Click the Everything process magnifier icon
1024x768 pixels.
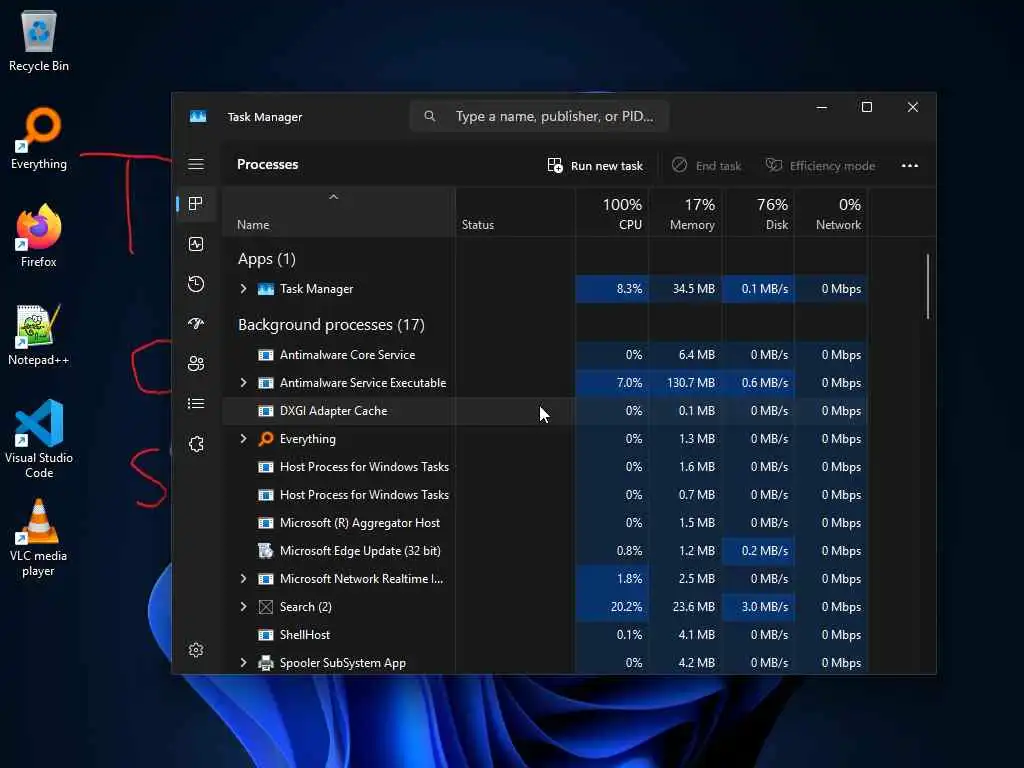click(x=266, y=439)
